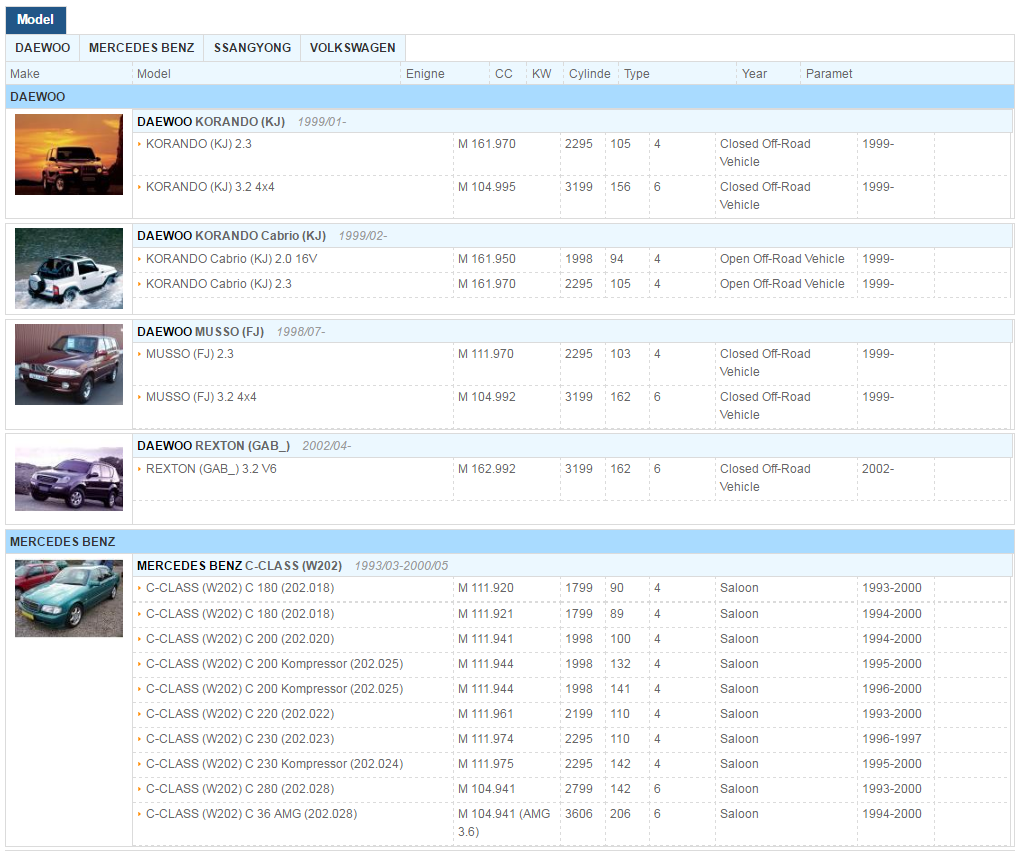
Task: Click the Make column header
Action: 25,74
